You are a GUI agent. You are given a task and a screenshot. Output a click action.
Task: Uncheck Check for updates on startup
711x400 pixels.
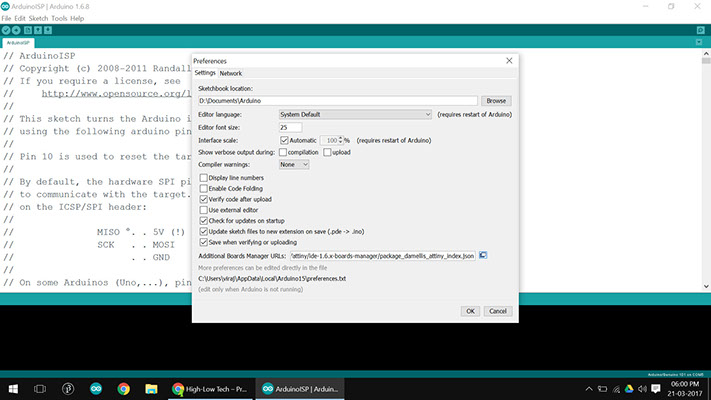(x=204, y=221)
